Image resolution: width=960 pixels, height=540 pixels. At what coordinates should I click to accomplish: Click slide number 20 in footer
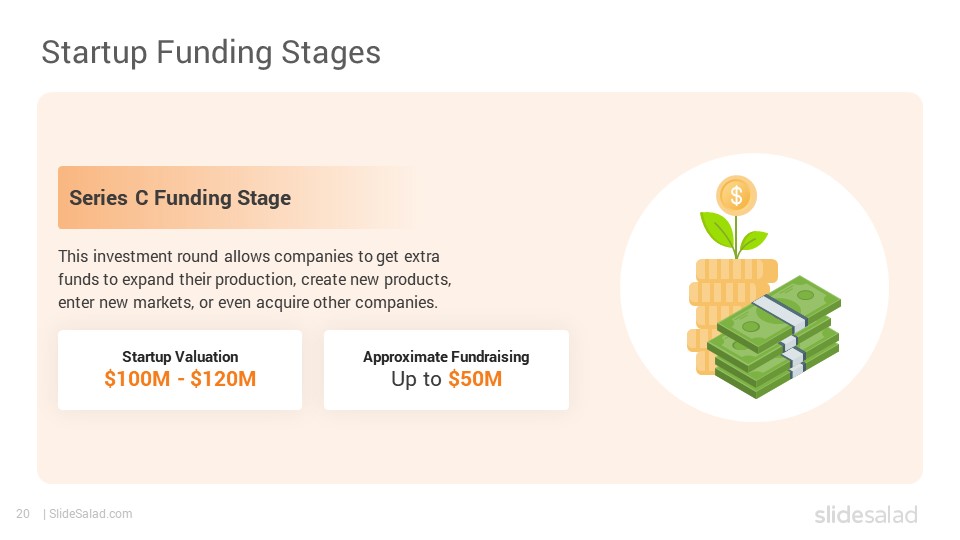[23, 514]
